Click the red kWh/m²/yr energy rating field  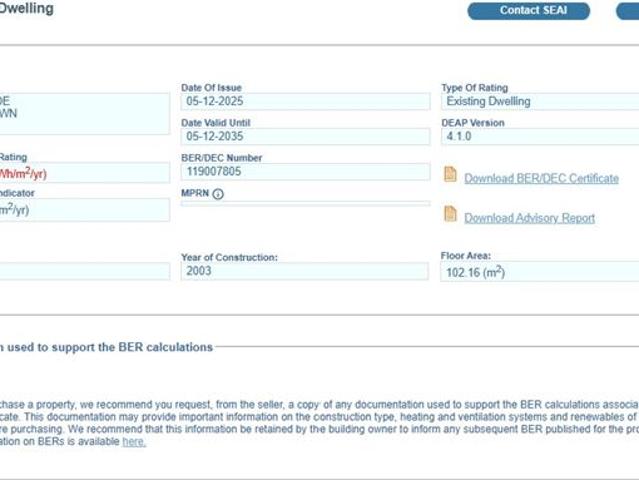tap(85, 174)
